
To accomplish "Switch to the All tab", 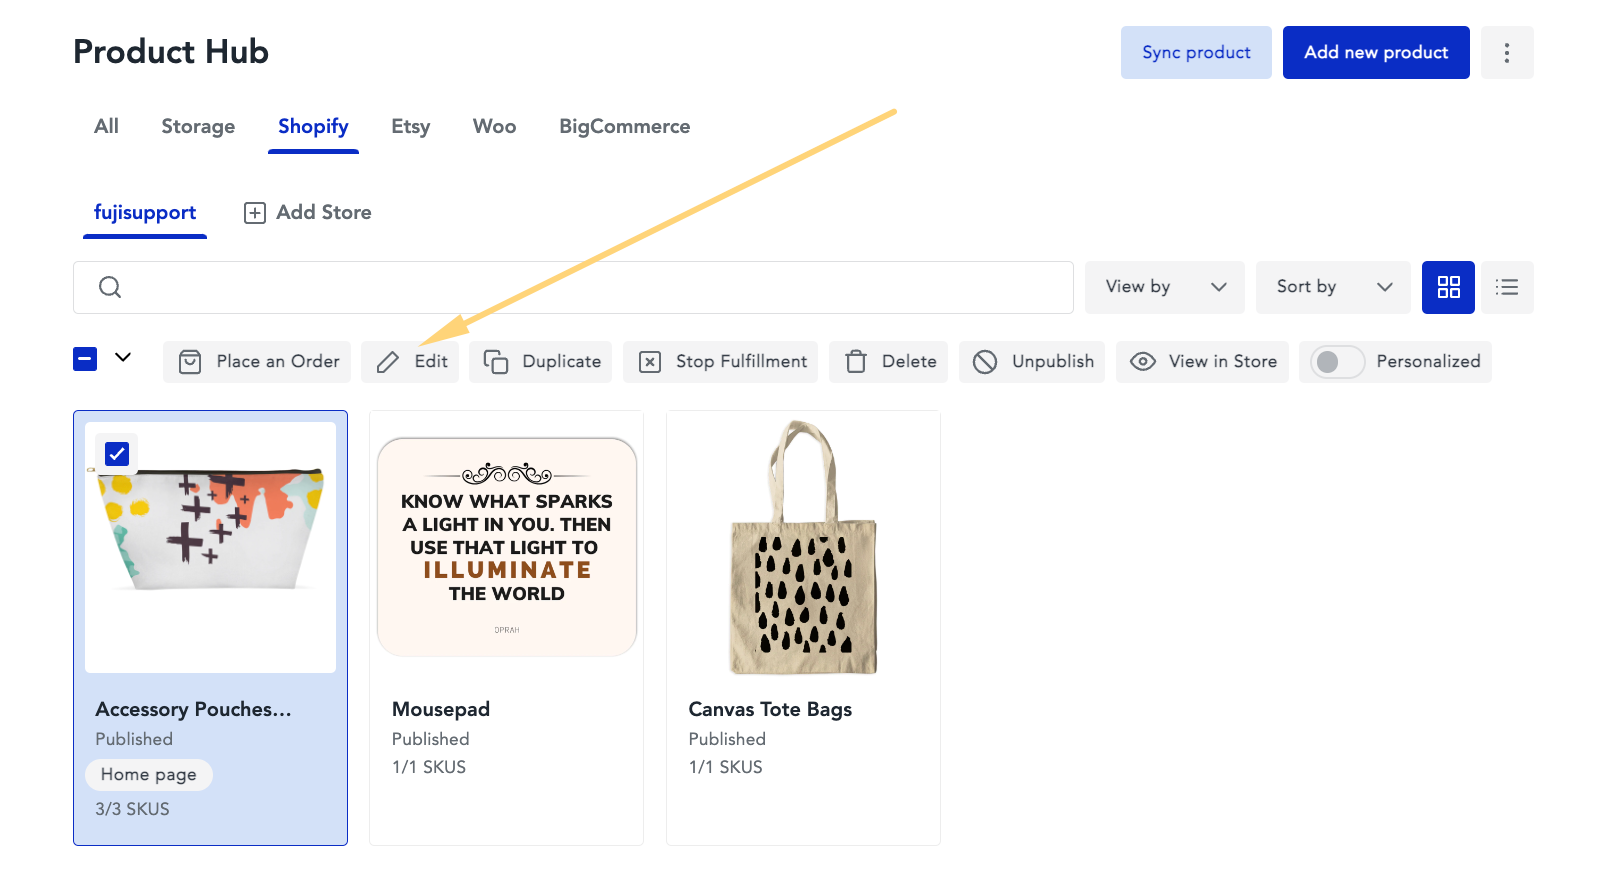I will click(106, 127).
